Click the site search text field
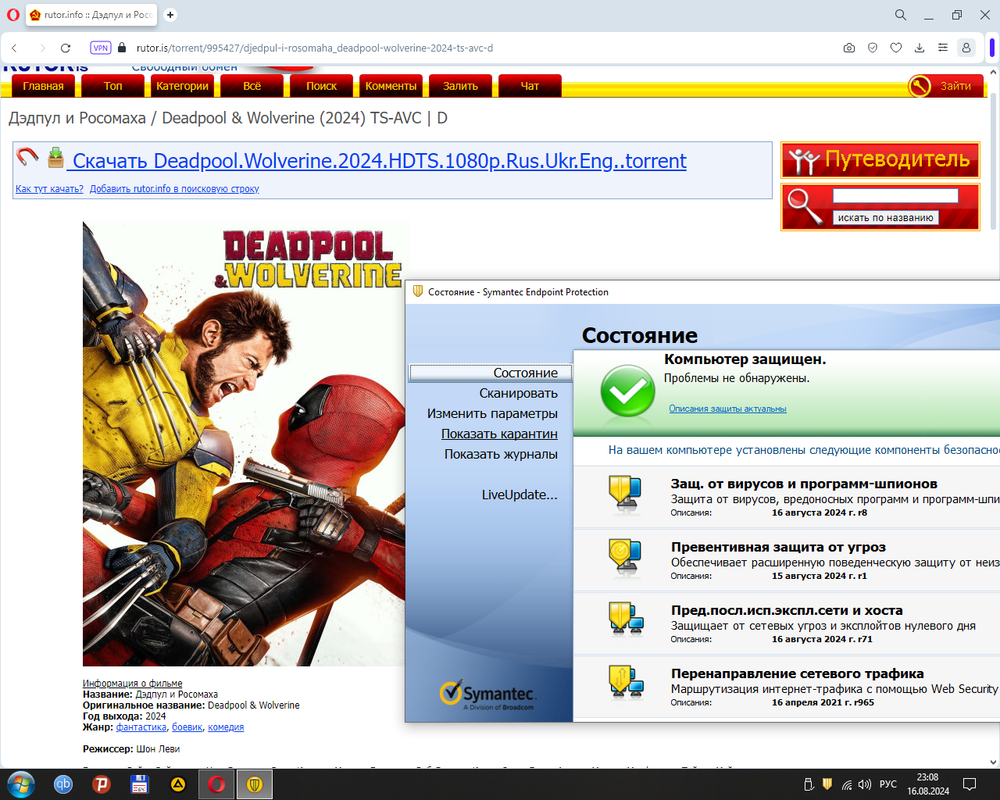 click(x=895, y=196)
